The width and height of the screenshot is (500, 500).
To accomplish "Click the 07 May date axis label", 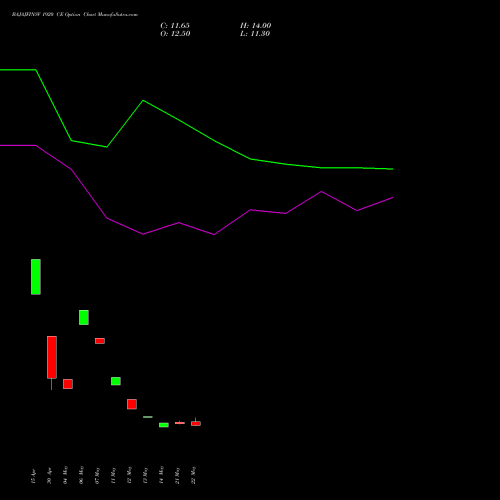I will tap(97, 475).
